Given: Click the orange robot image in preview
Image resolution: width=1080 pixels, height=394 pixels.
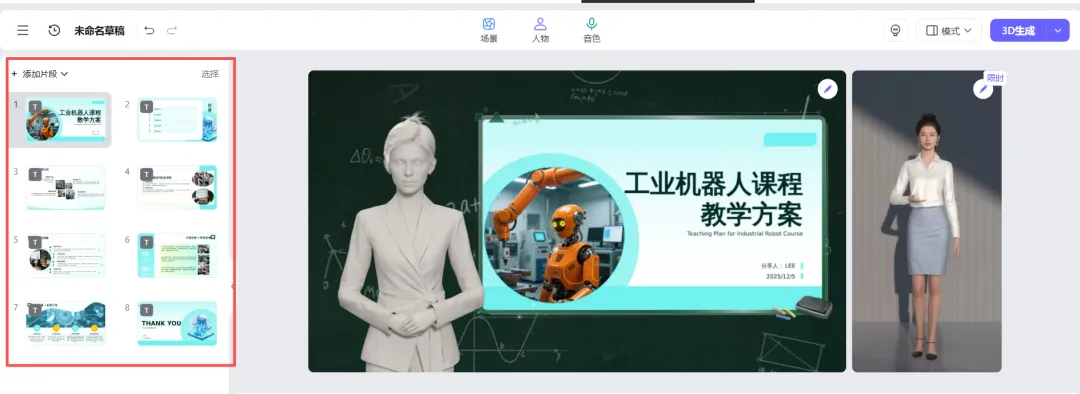Looking at the screenshot, I should pyautogui.click(x=554, y=236).
